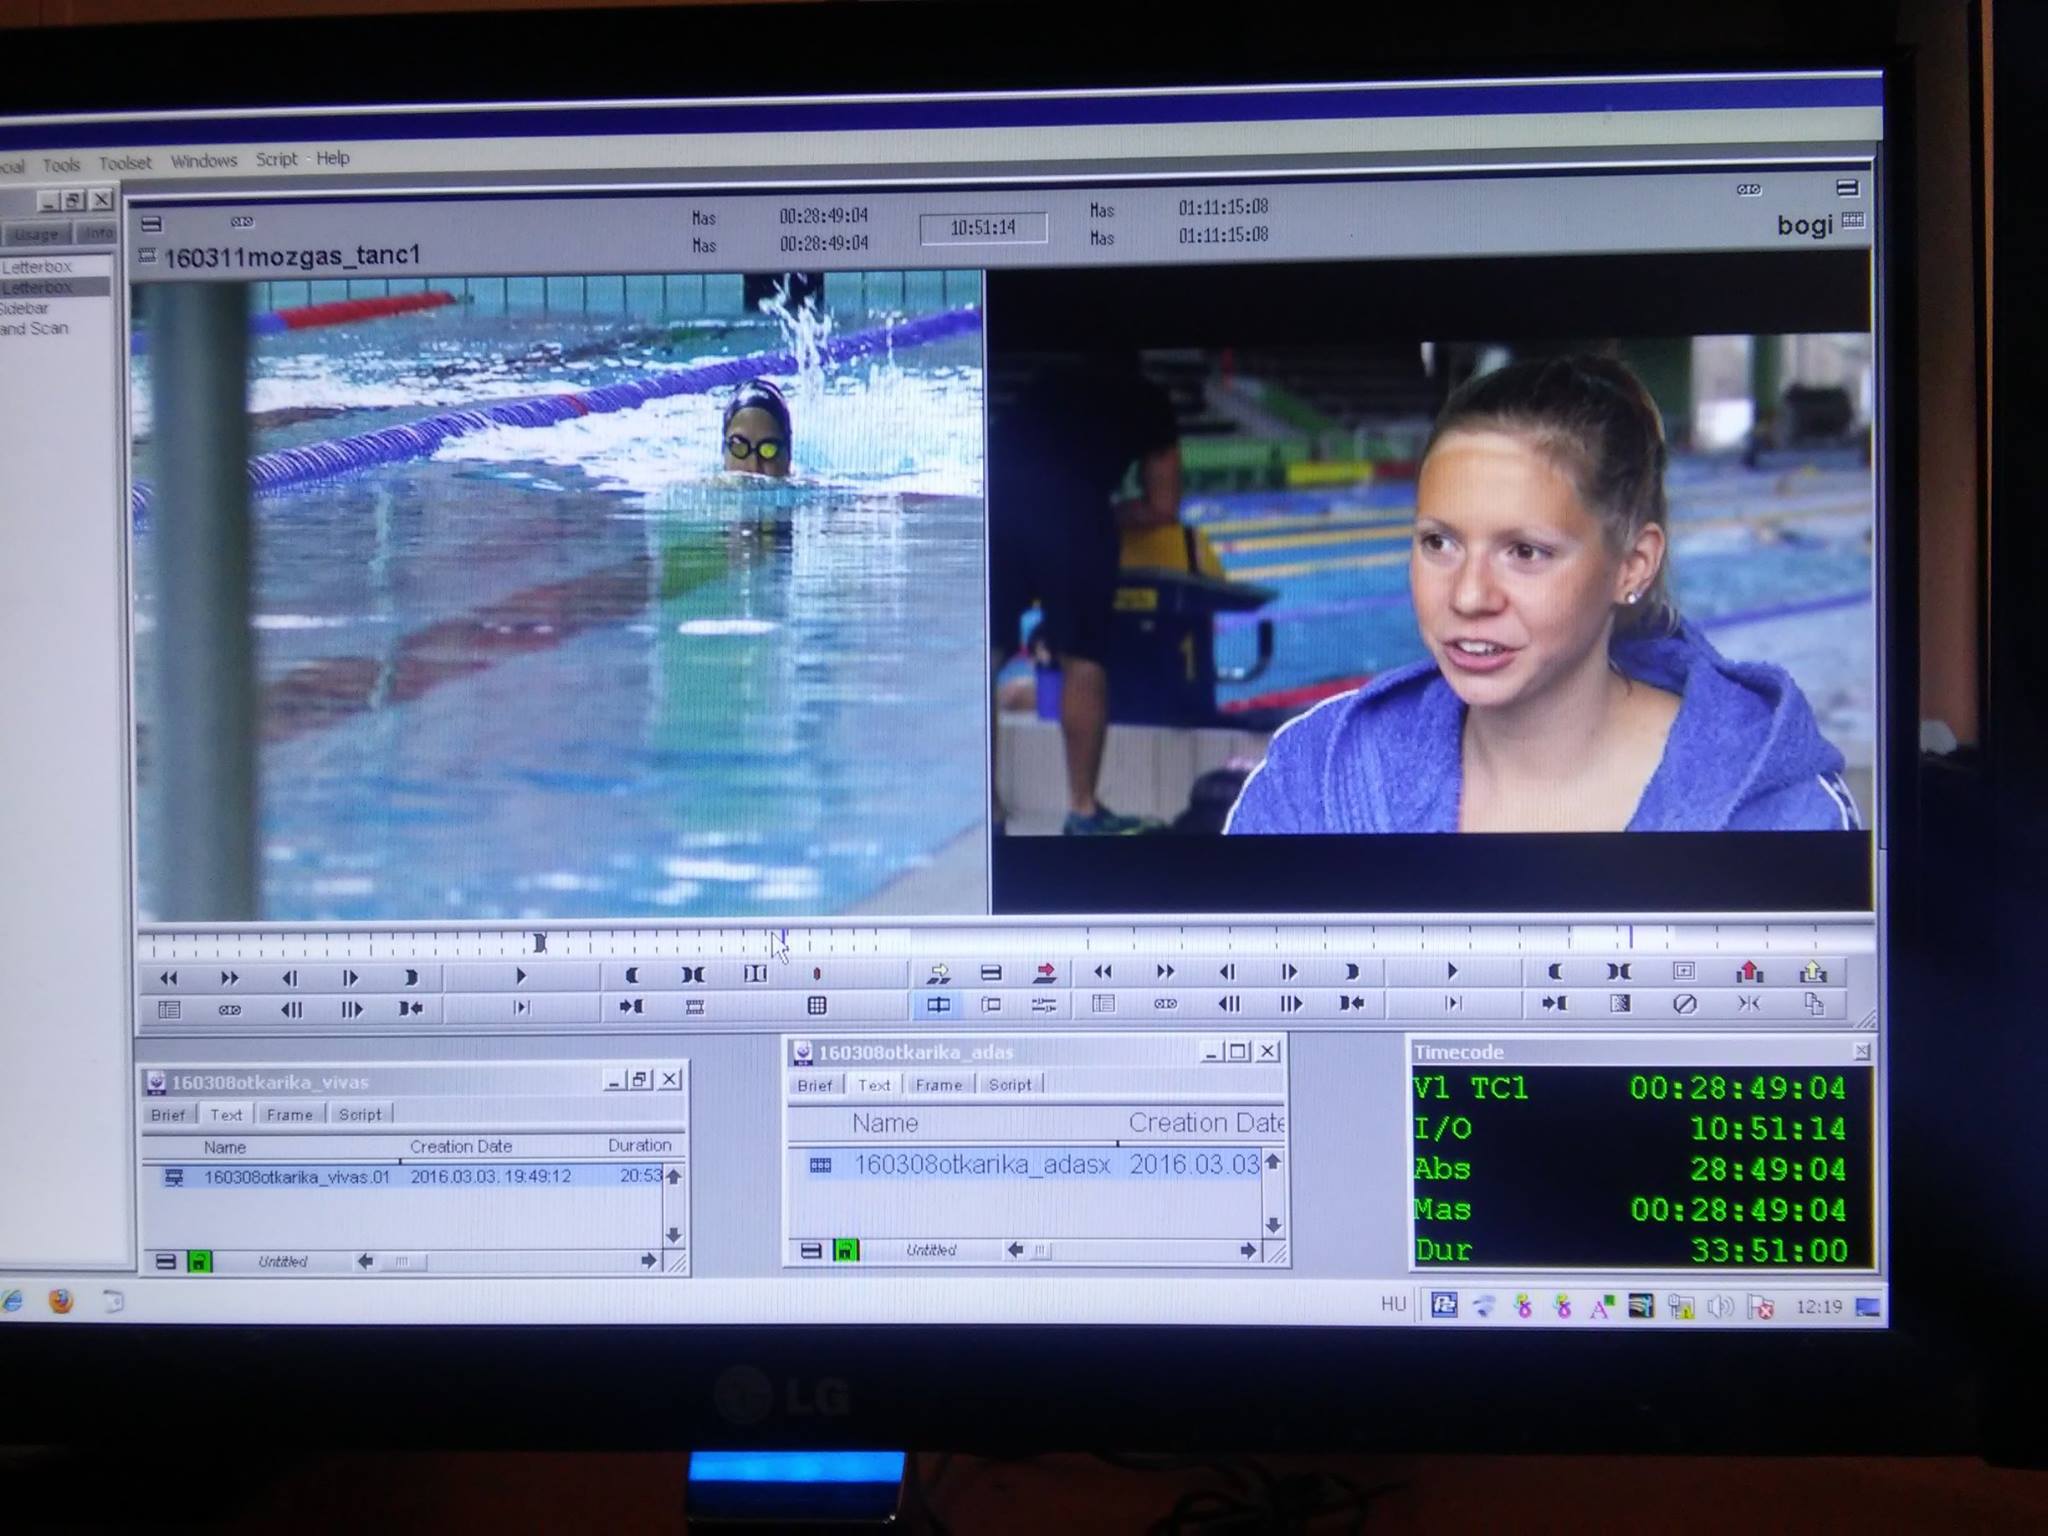Click the center duration field 10:51:14
Viewport: 2048px width, 1536px height.
click(x=983, y=228)
